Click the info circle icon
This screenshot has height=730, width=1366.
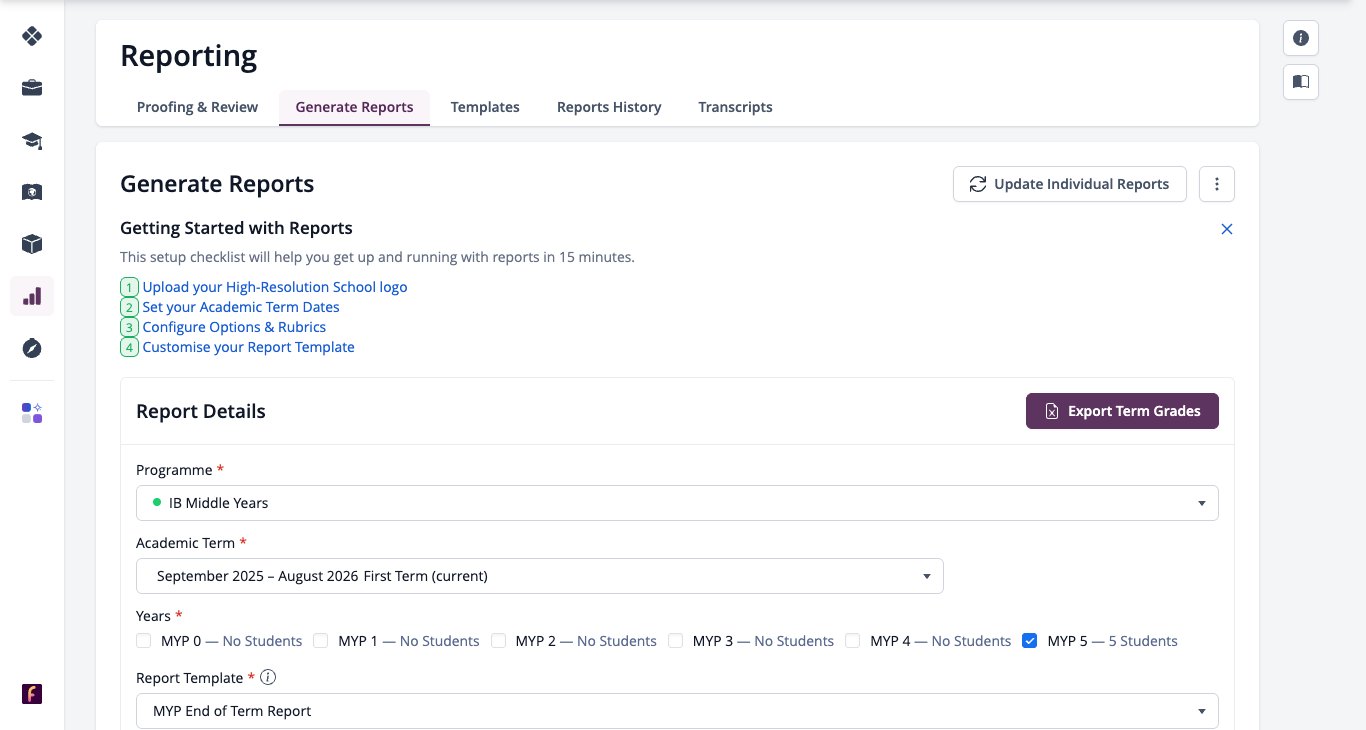click(x=1301, y=38)
